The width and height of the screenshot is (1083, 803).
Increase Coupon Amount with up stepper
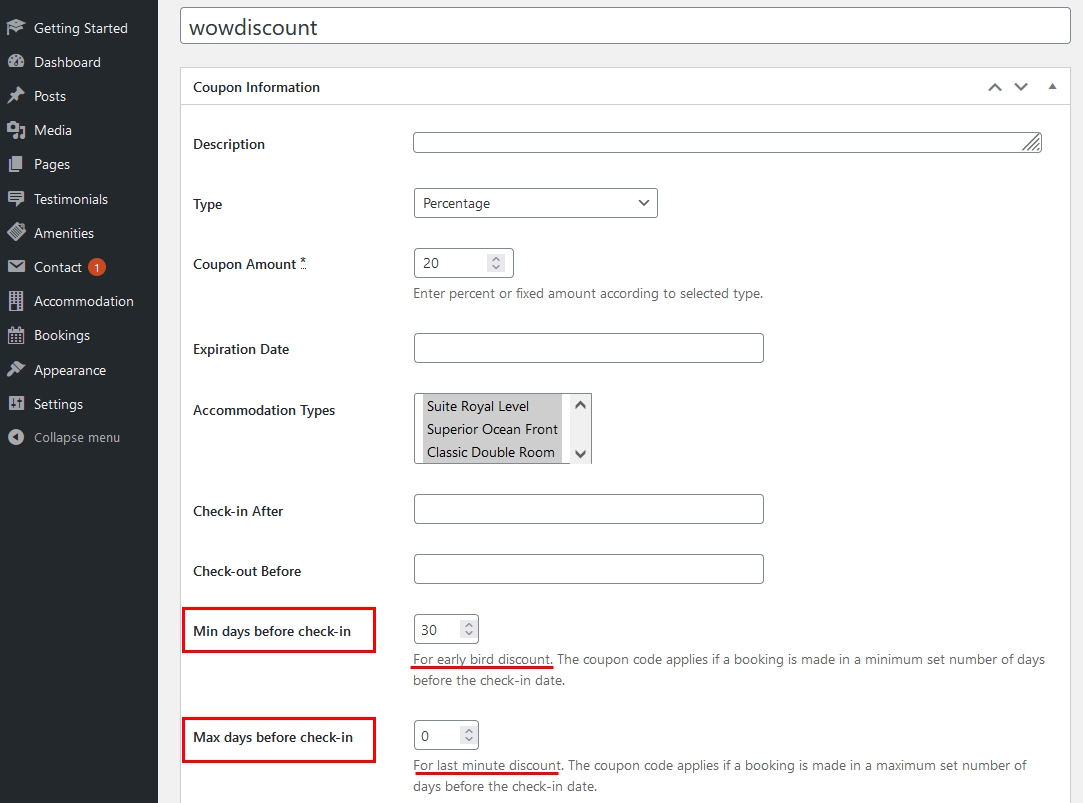496,258
